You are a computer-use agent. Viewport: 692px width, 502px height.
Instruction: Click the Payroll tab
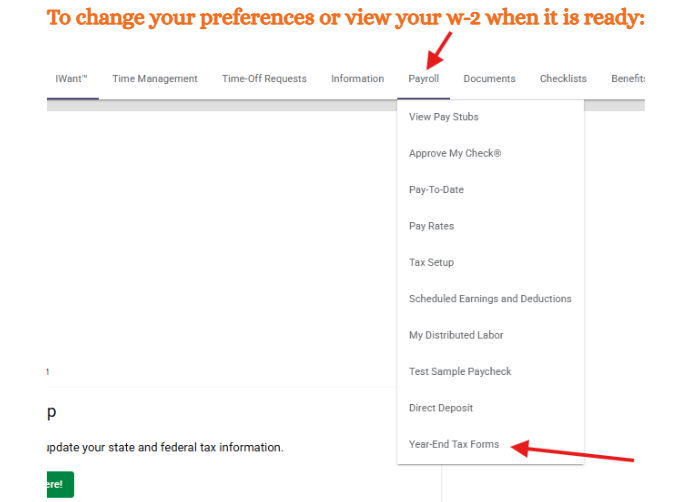(x=423, y=79)
